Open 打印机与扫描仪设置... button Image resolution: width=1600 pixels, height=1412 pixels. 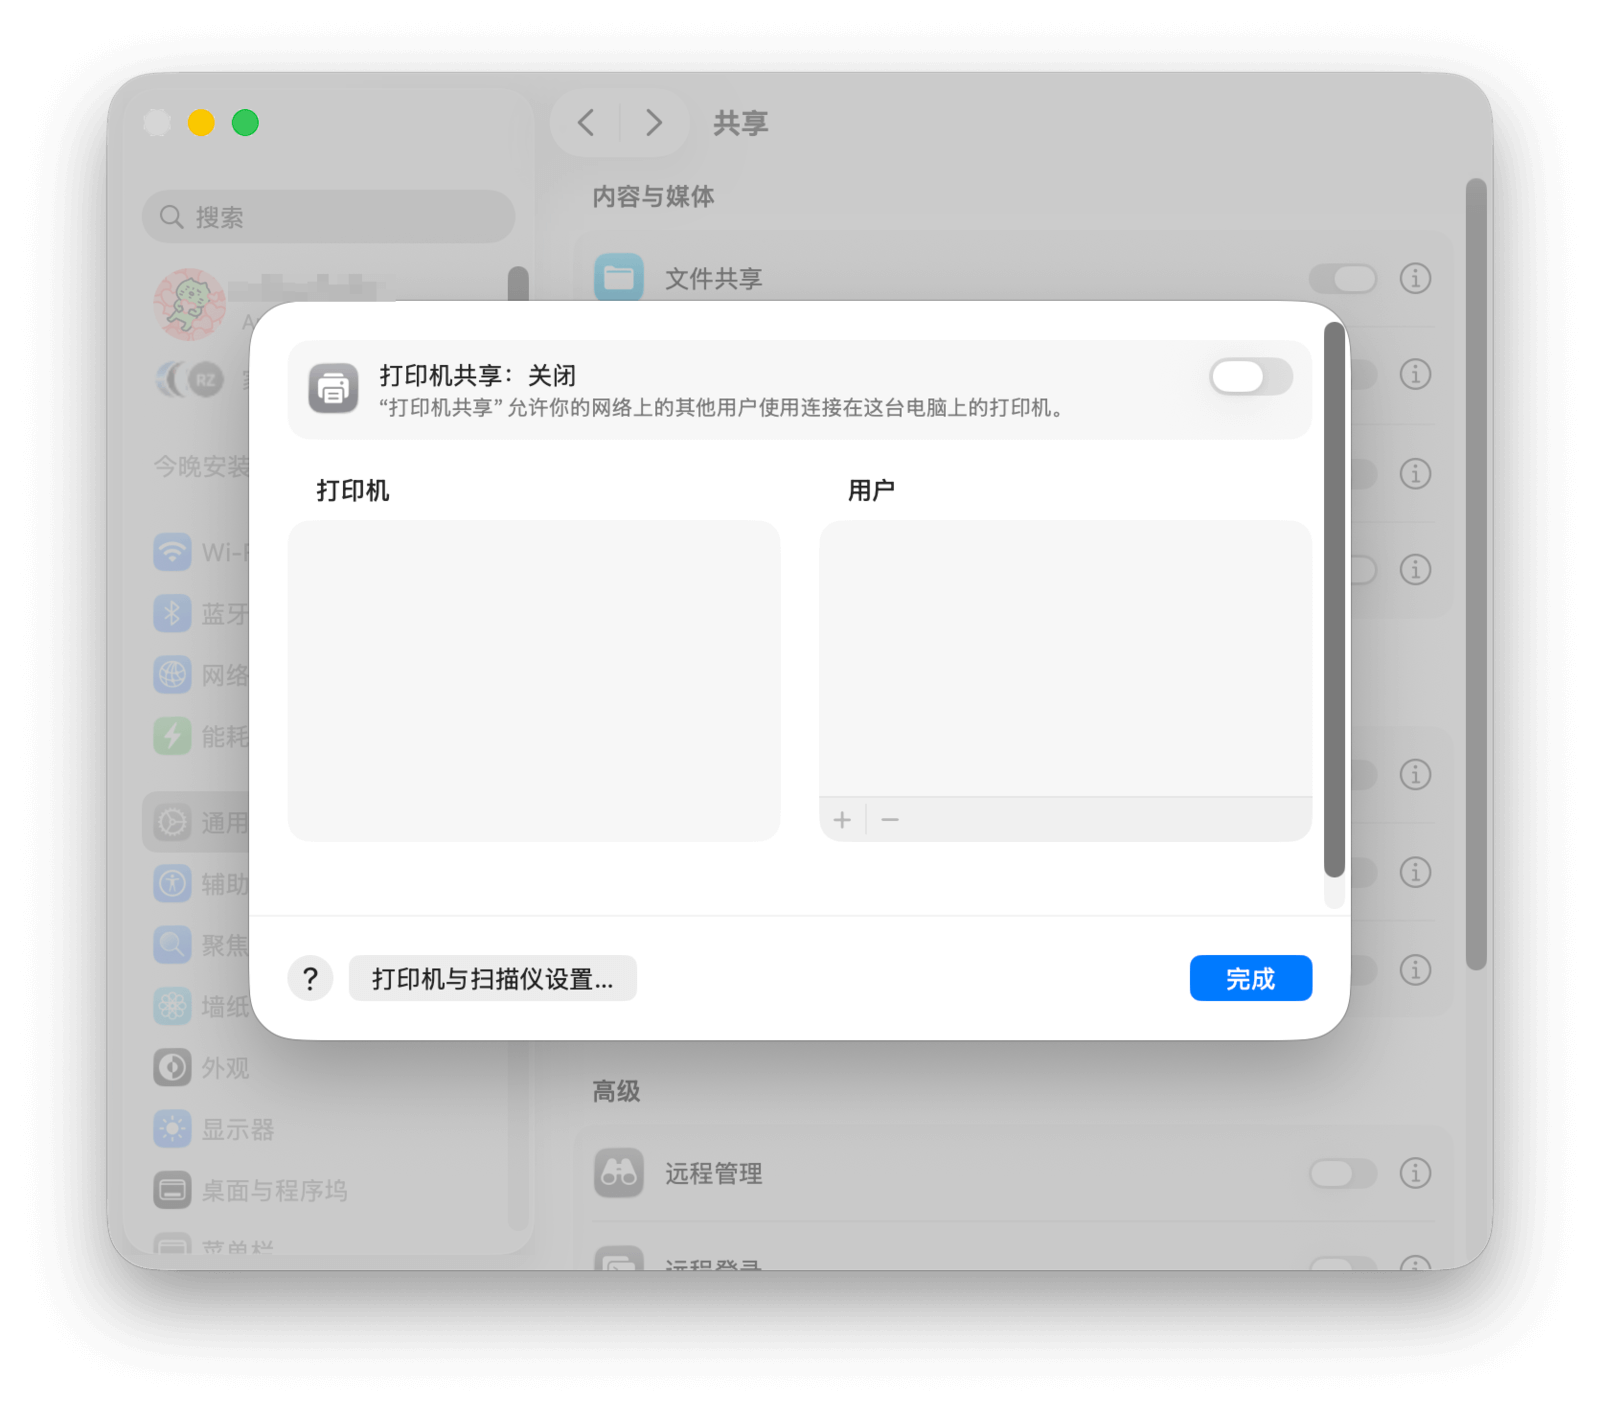point(492,978)
